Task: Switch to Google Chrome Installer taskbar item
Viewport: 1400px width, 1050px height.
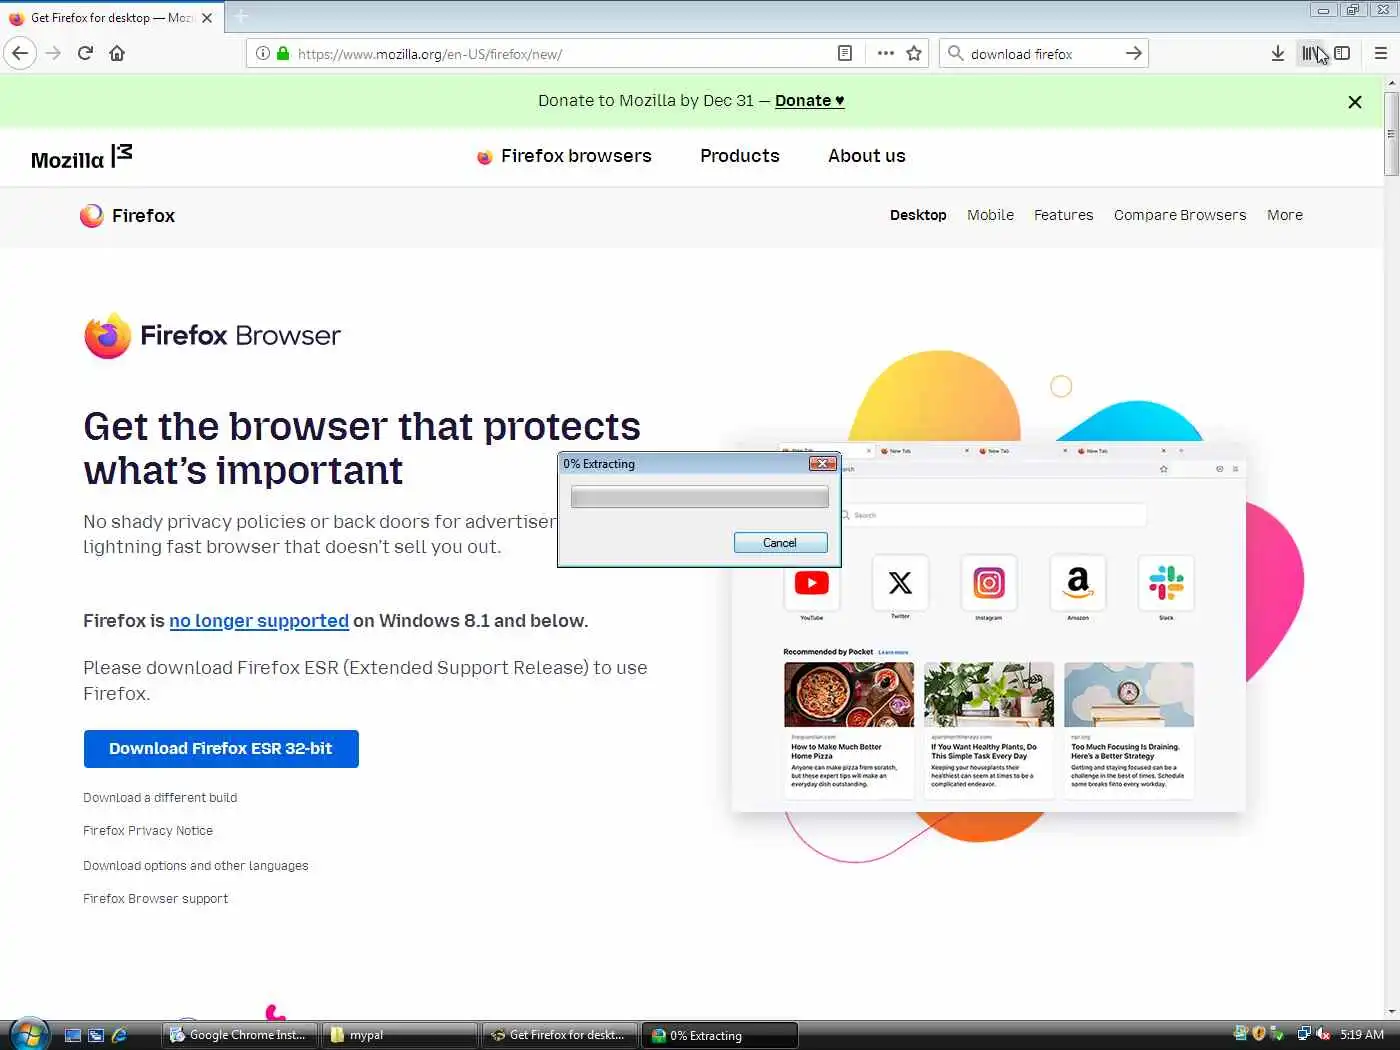Action: point(240,1035)
